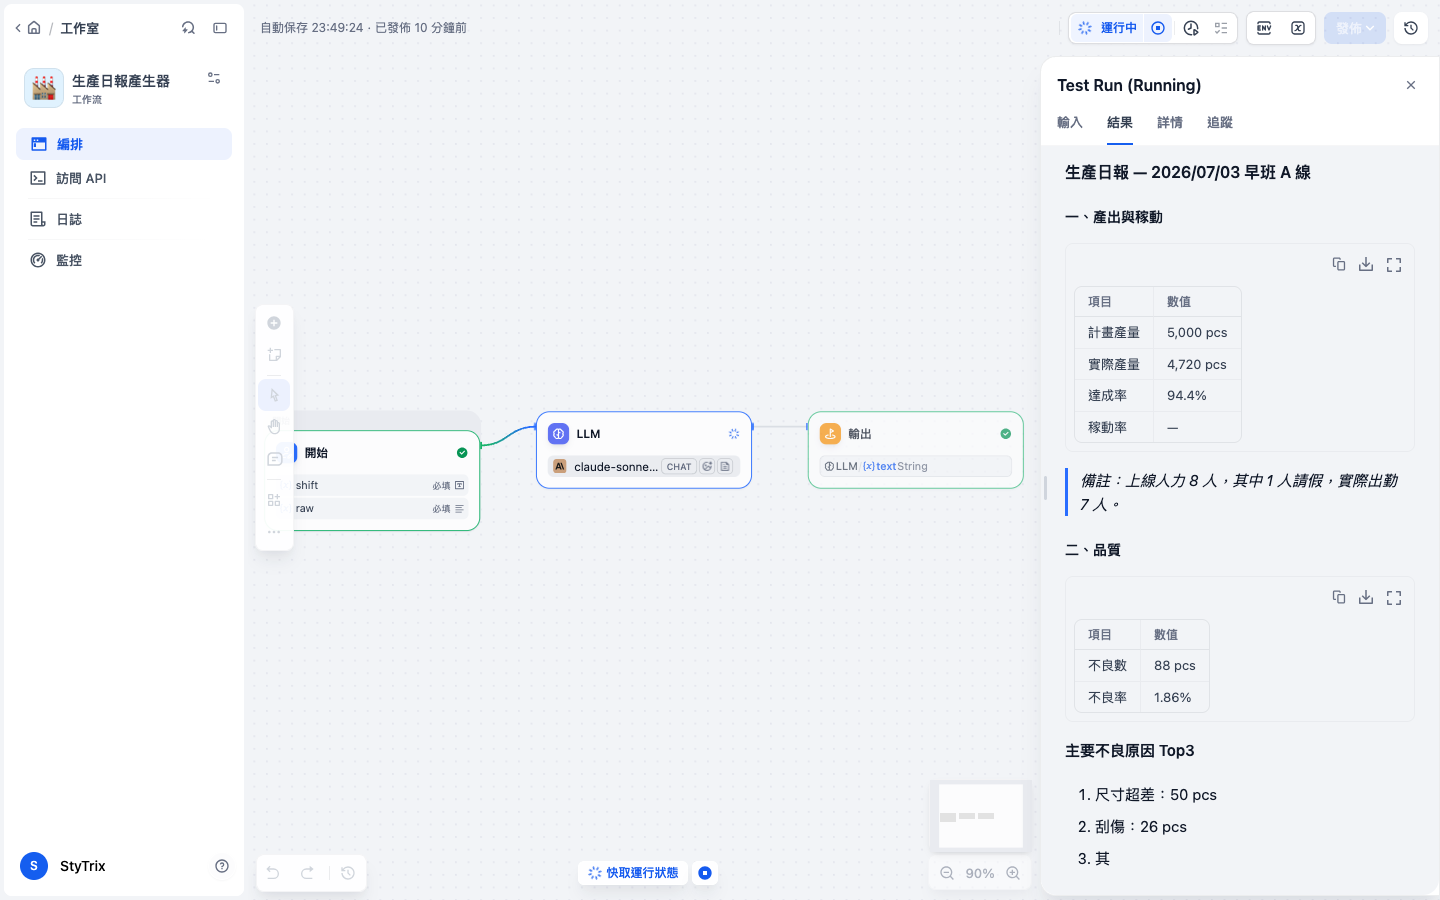
Task: Download the 產出與稼動 table
Action: click(1366, 264)
